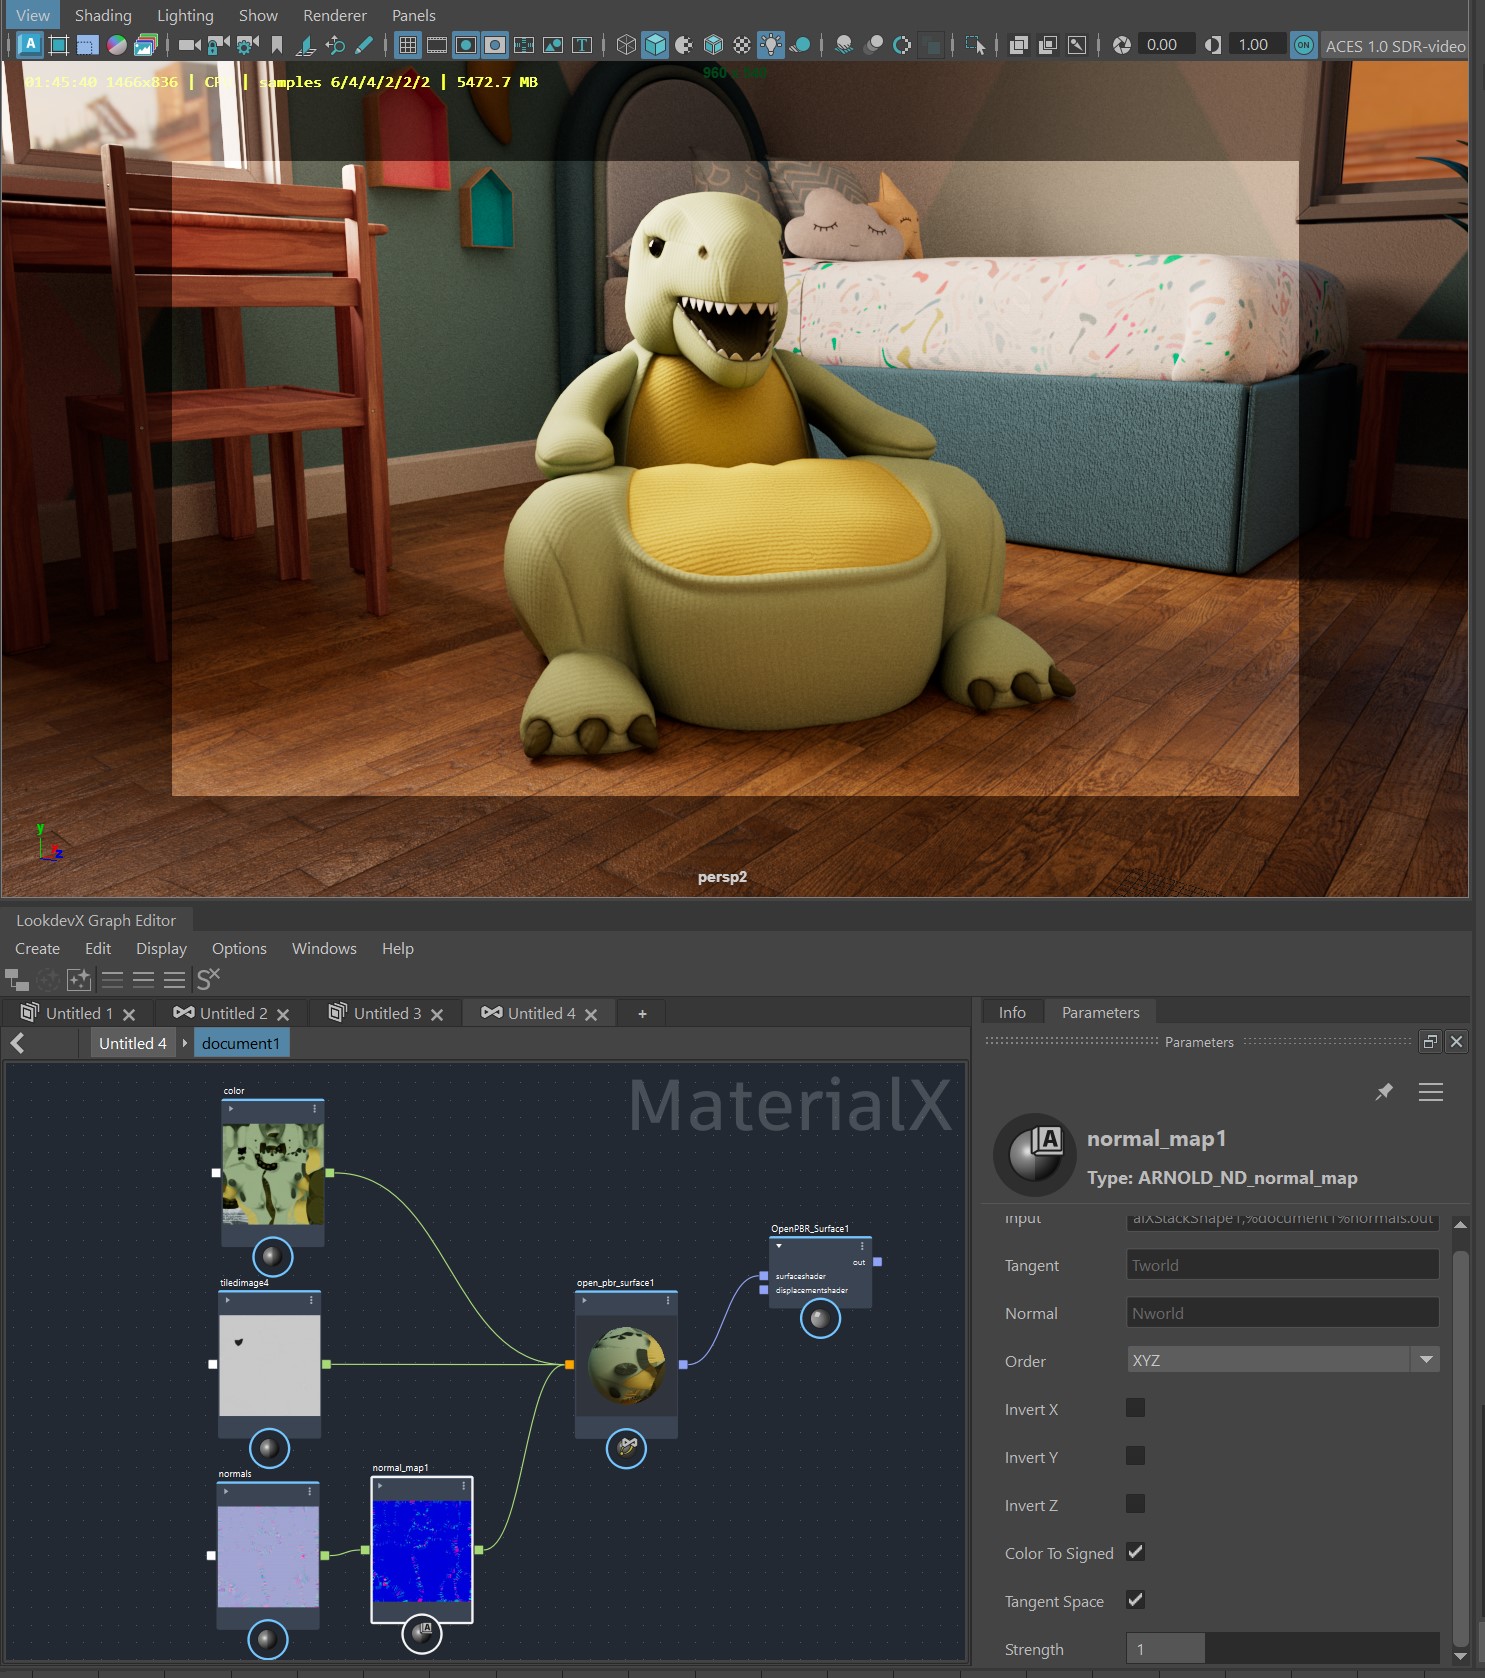Click the Untitled 4 breadcrumb

pyautogui.click(x=133, y=1043)
